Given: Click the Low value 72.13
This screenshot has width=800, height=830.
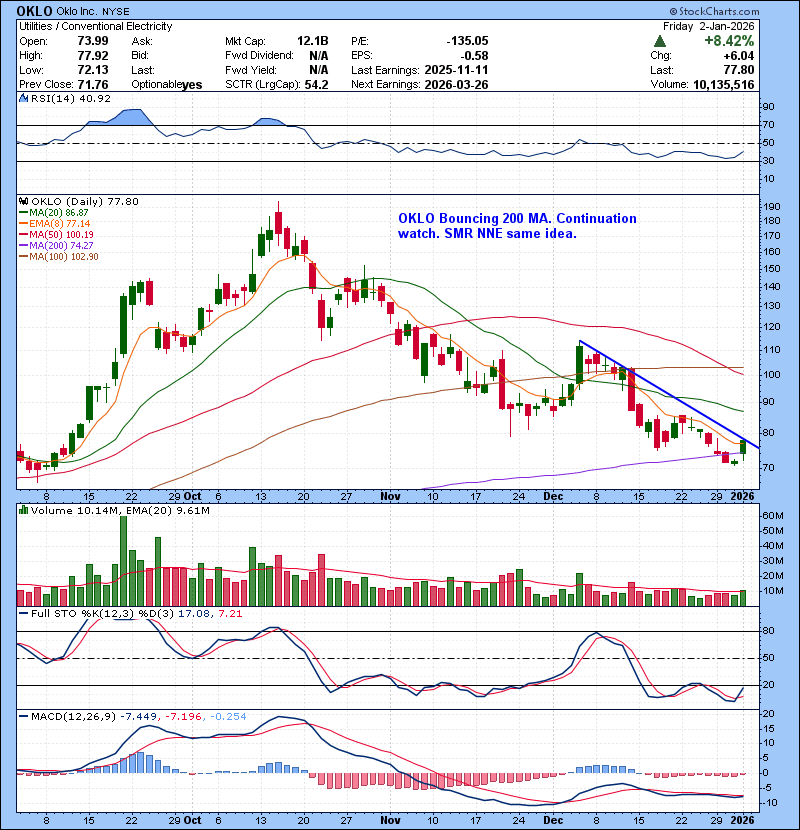Looking at the screenshot, I should [93, 70].
